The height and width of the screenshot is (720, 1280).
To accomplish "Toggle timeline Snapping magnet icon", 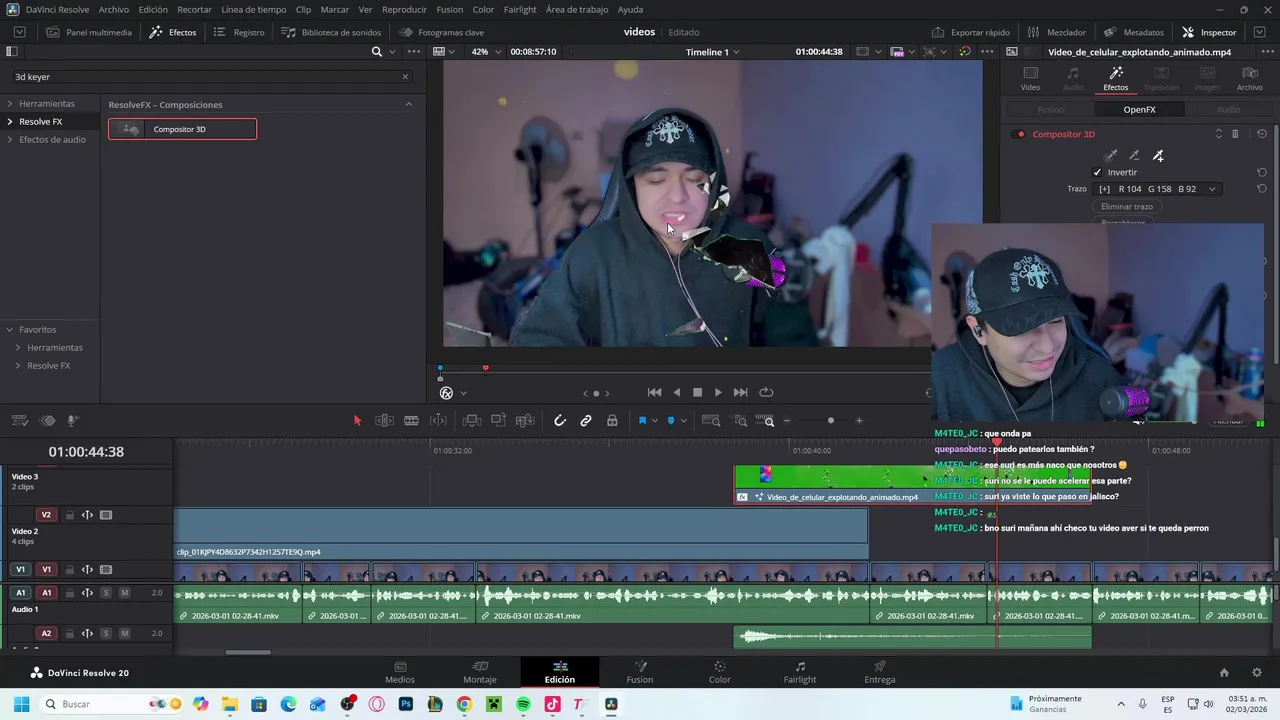I will pyautogui.click(x=560, y=421).
